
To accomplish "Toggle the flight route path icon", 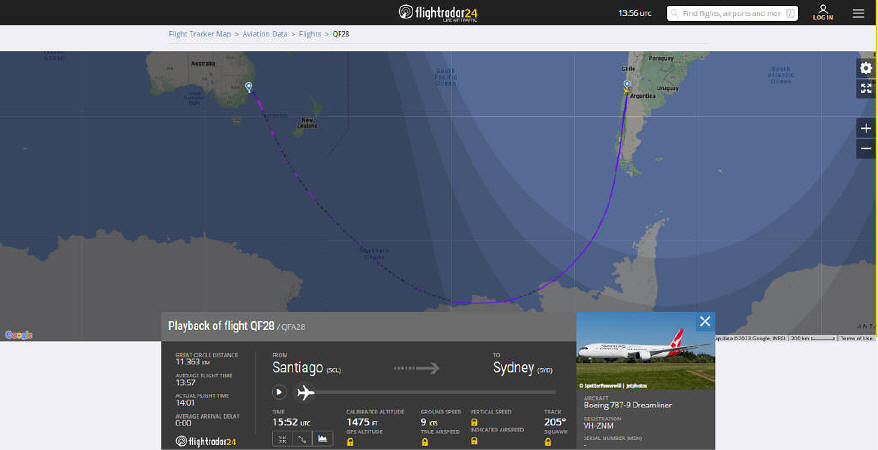I will [x=302, y=439].
